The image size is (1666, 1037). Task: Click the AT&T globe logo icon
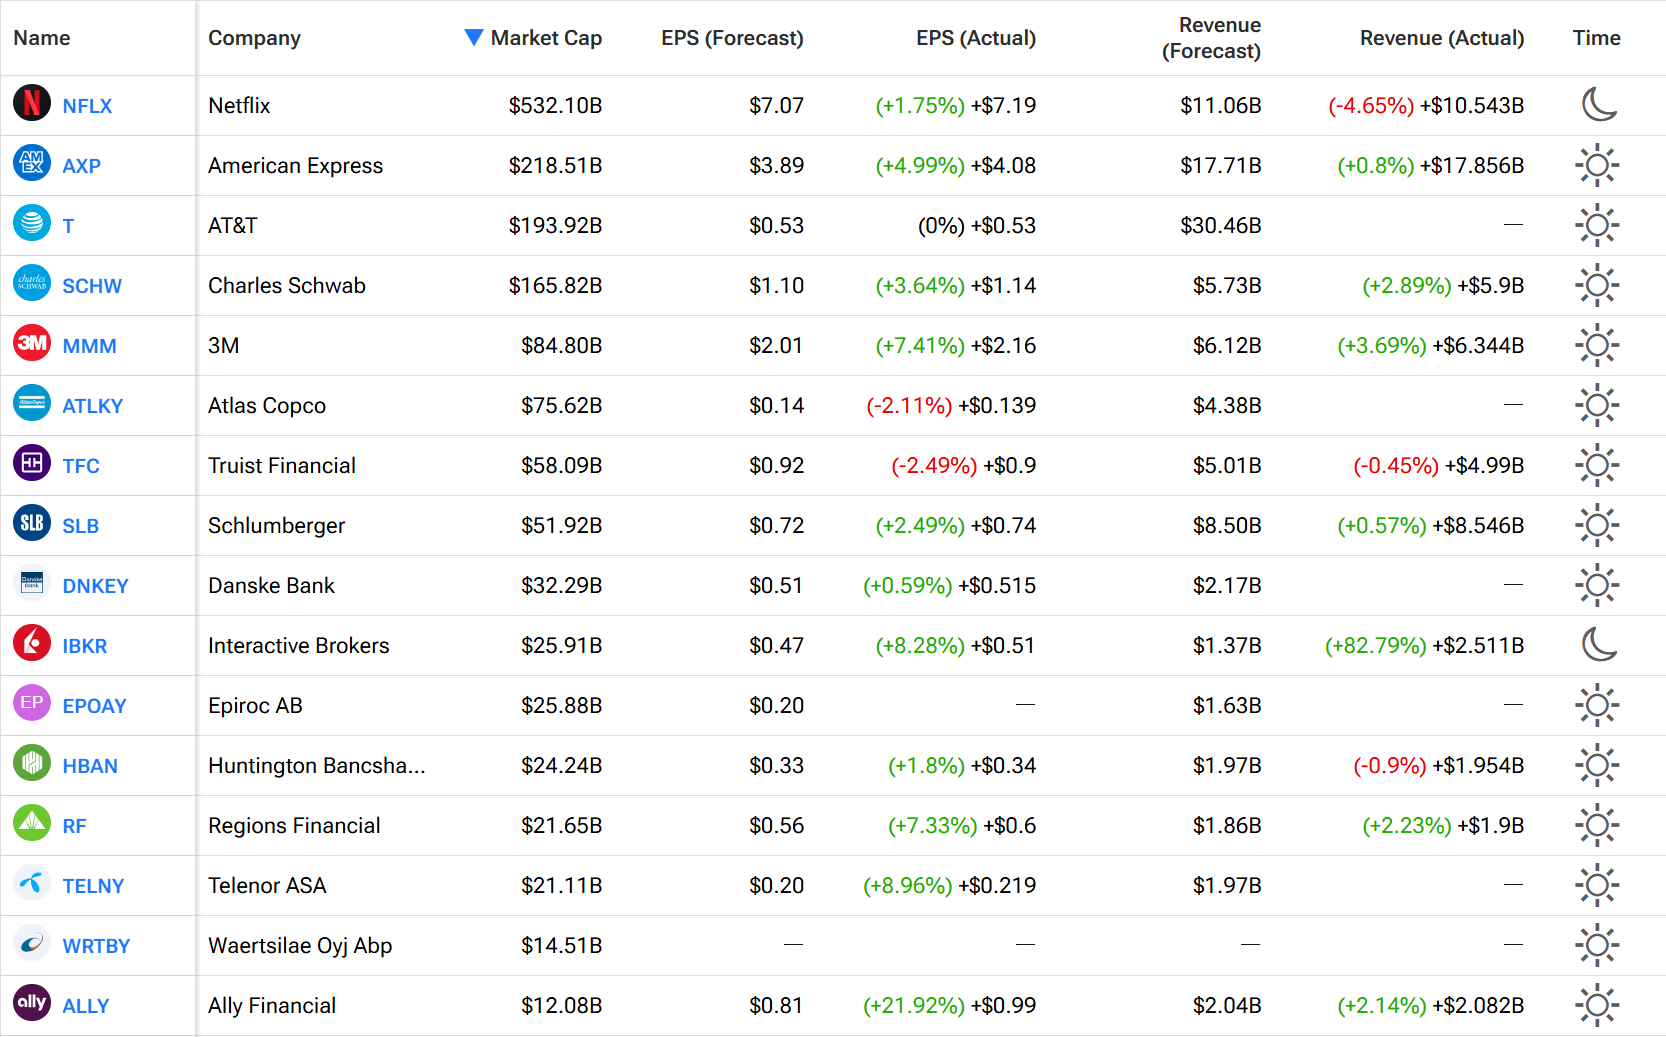(x=32, y=223)
